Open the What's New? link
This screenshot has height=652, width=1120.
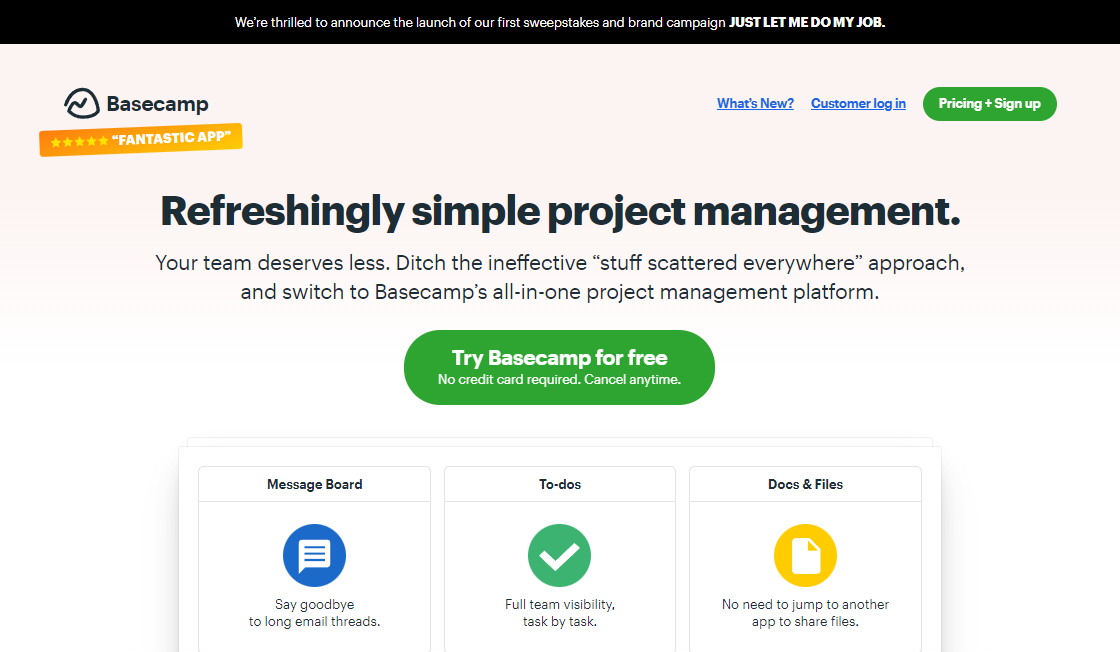[755, 103]
